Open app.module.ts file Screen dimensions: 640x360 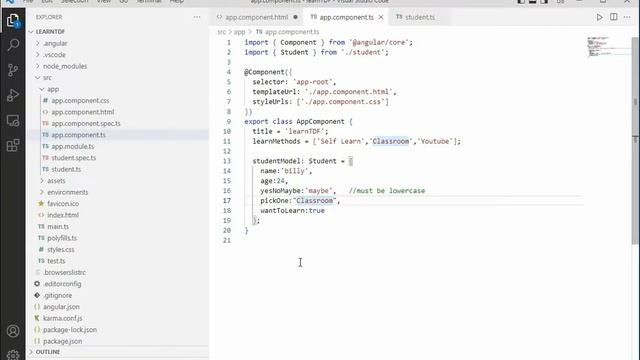[x=73, y=146]
